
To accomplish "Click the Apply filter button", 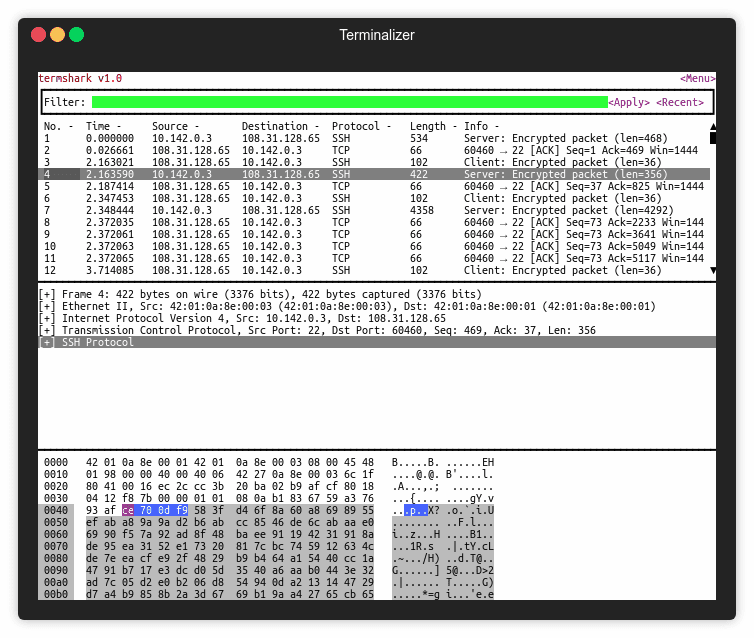I will 629,102.
